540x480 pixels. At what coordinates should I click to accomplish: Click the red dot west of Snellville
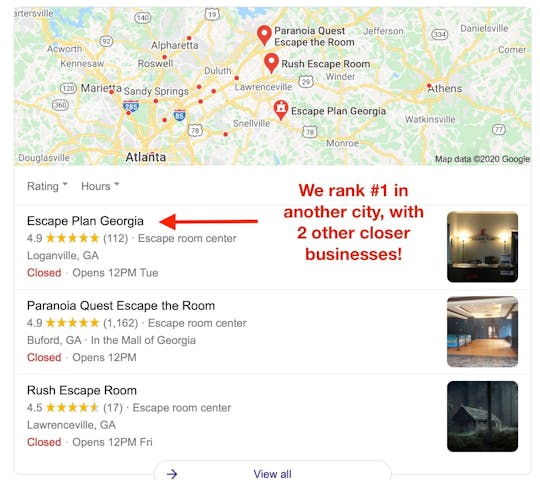225,134
